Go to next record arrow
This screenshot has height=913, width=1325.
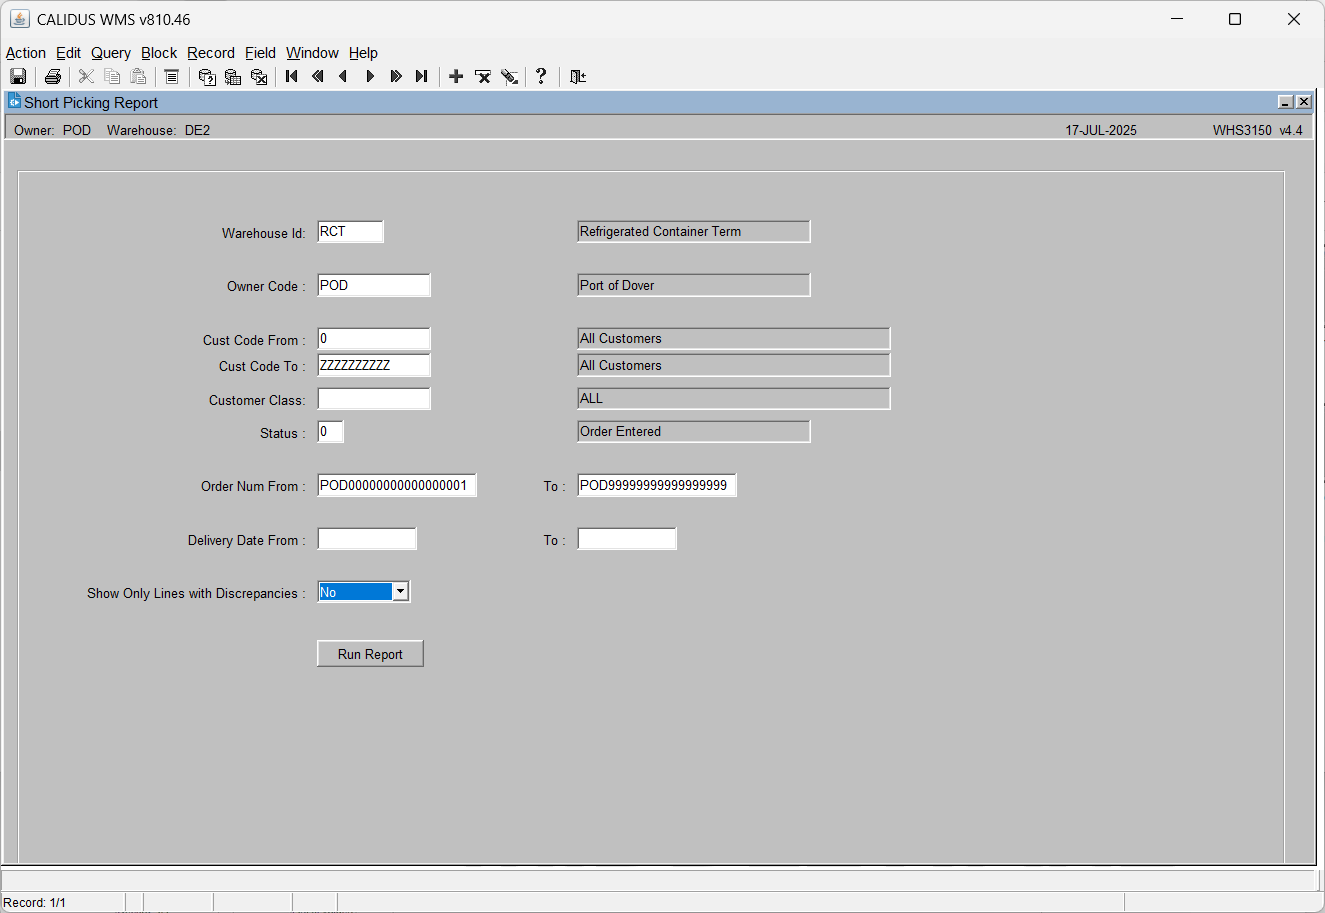pyautogui.click(x=370, y=76)
